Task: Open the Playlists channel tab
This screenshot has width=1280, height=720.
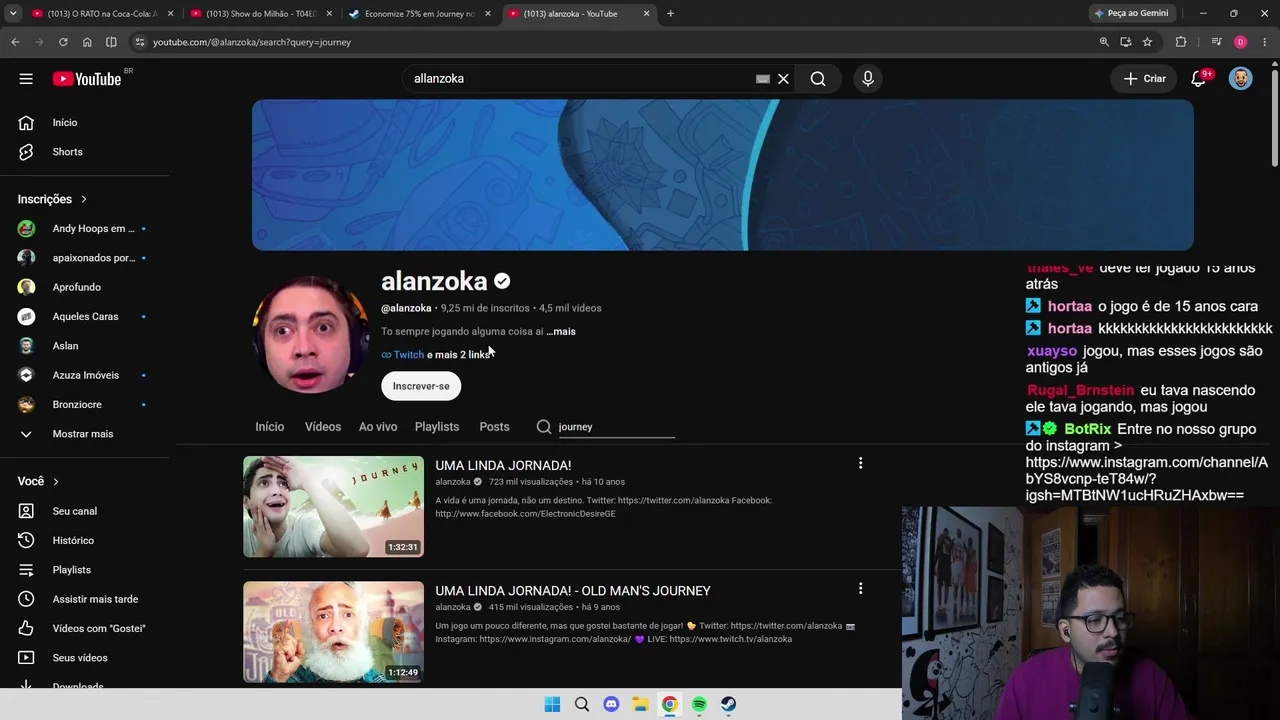Action: click(437, 427)
